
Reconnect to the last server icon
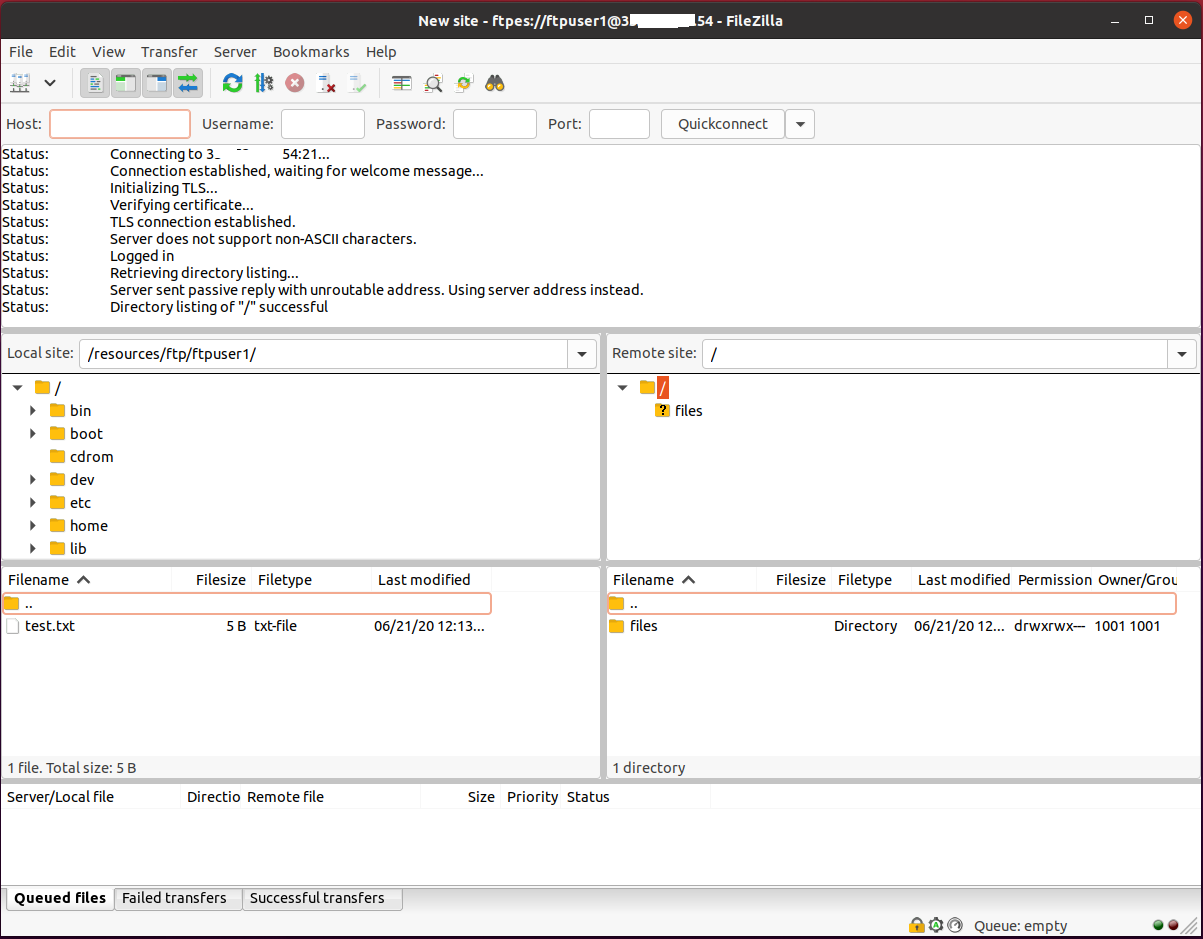pyautogui.click(x=357, y=83)
